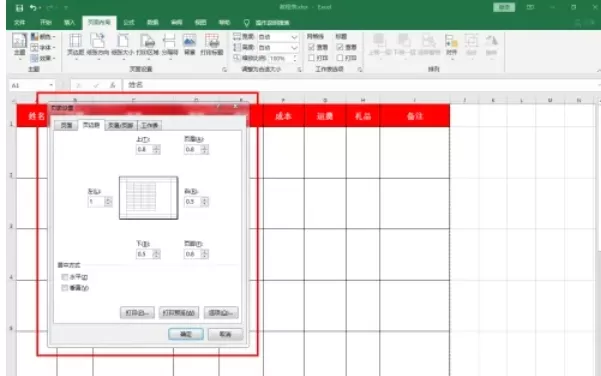Click the Cancel (取消) dialog button

click(225, 334)
